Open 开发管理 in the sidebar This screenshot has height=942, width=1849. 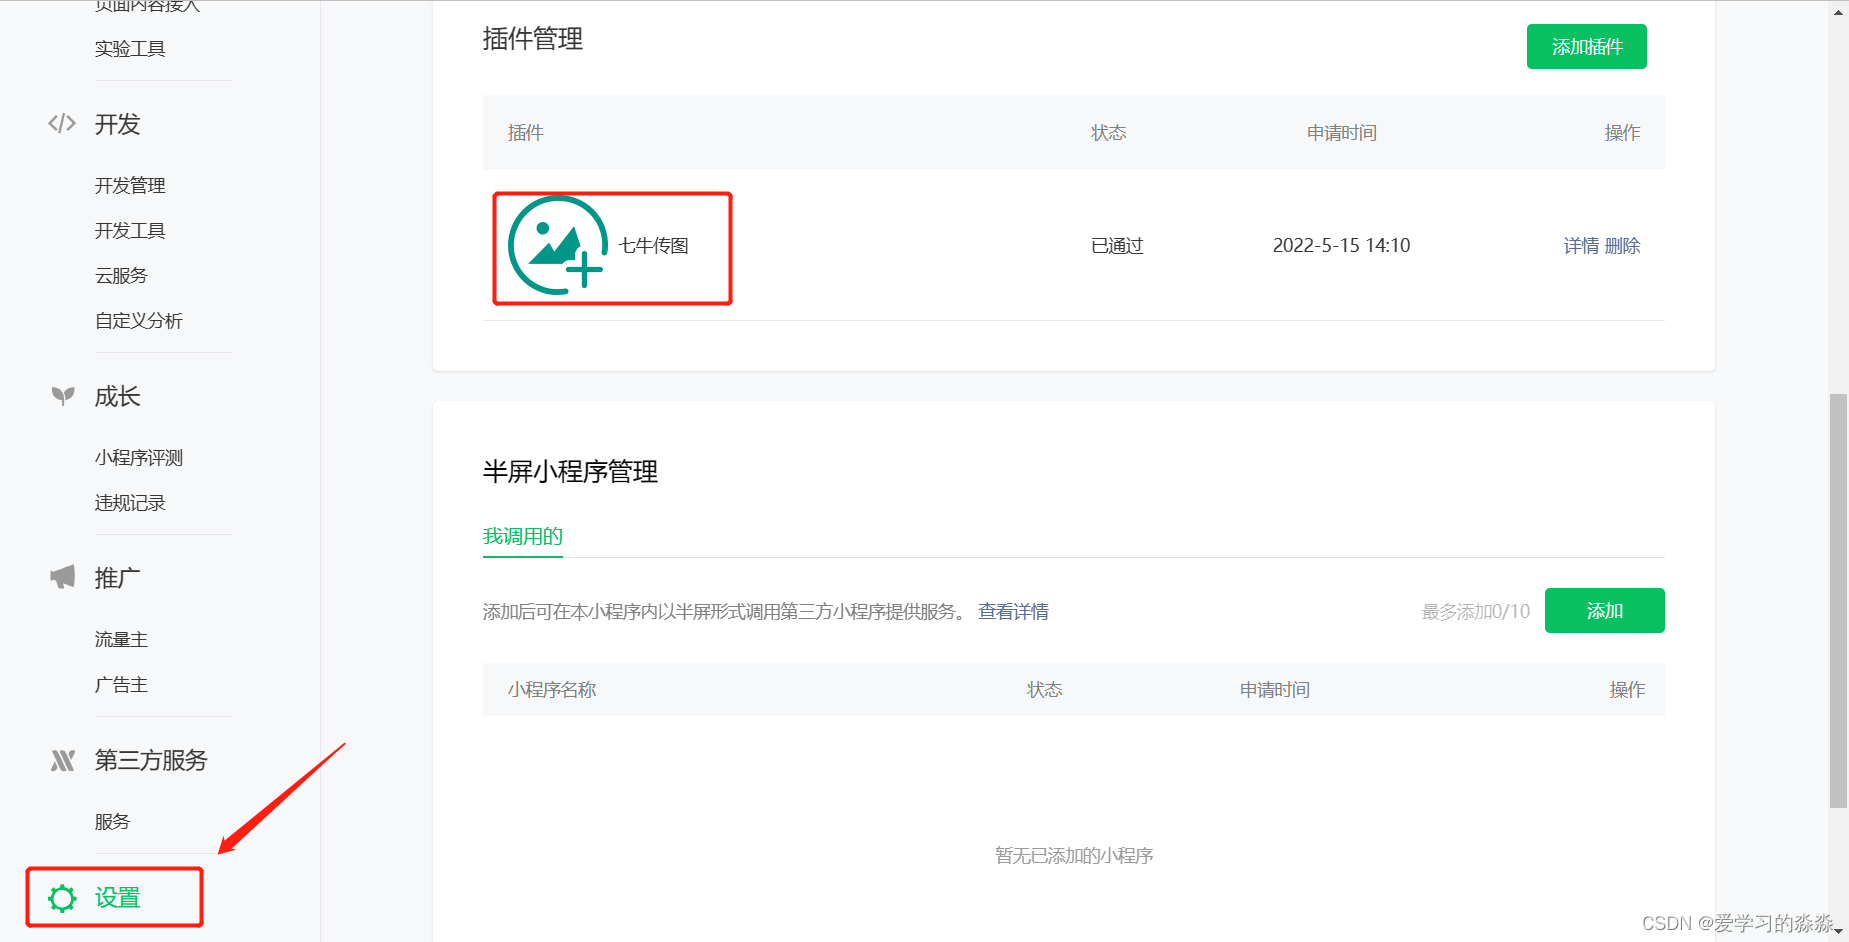click(130, 185)
